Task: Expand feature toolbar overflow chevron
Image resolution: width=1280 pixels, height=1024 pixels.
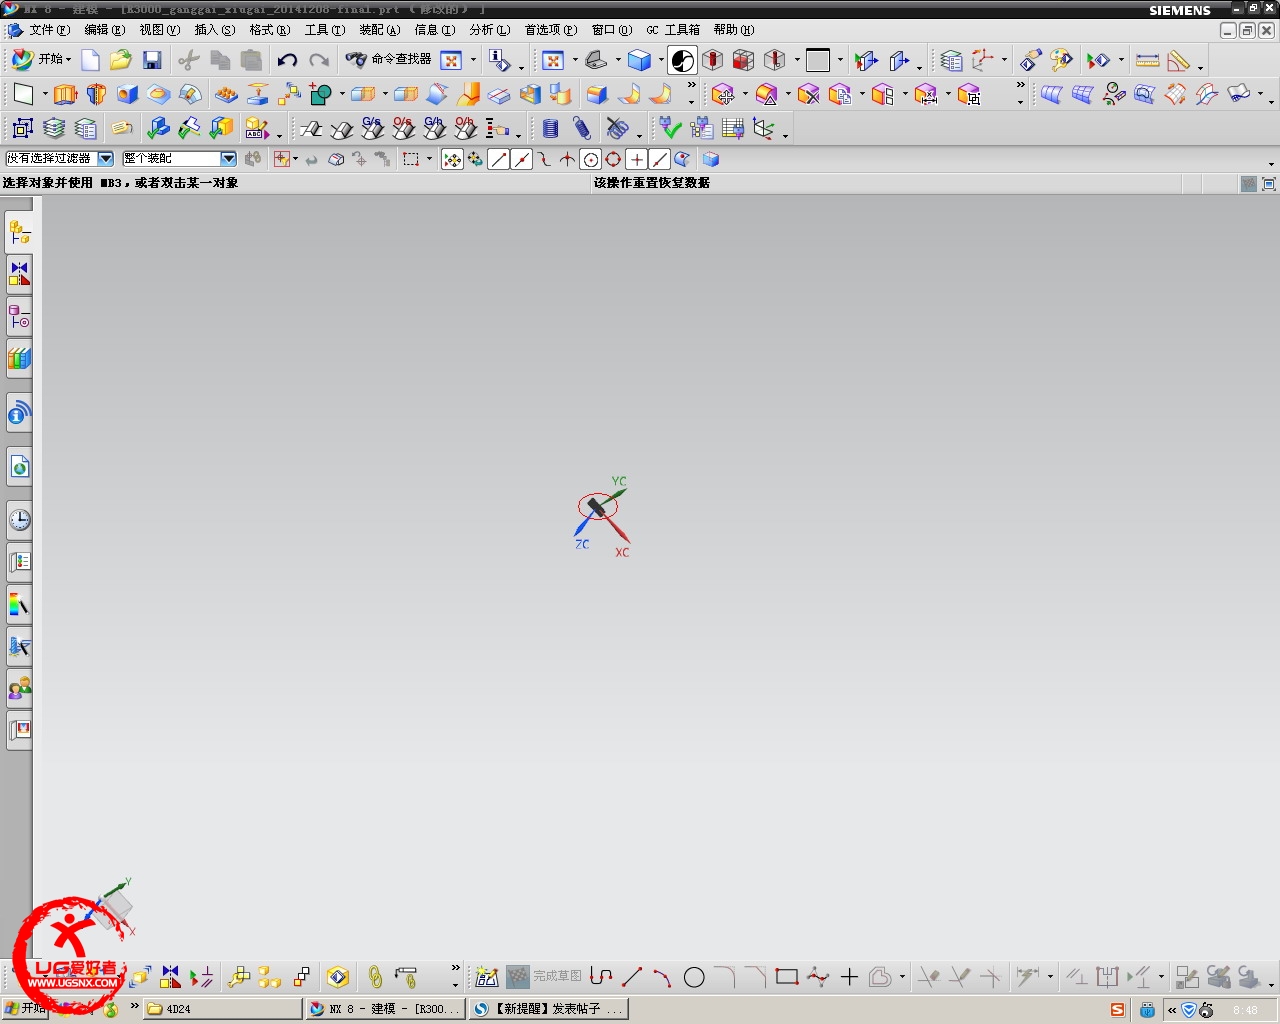Action: [x=691, y=86]
